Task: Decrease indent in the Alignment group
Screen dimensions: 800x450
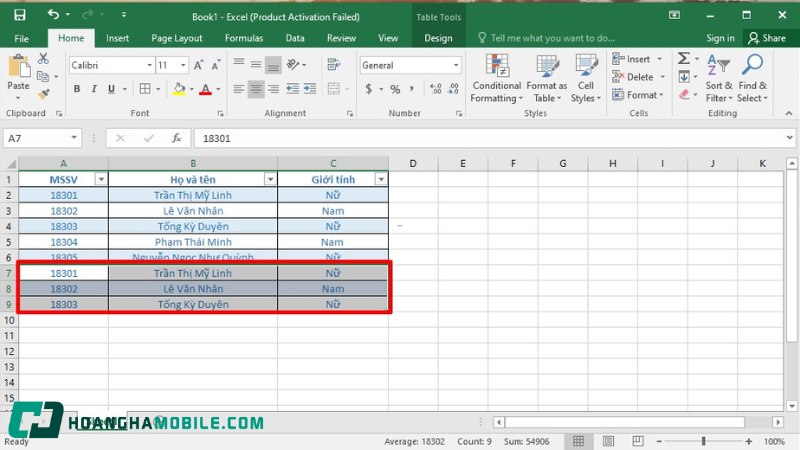Action: pyautogui.click(x=292, y=89)
